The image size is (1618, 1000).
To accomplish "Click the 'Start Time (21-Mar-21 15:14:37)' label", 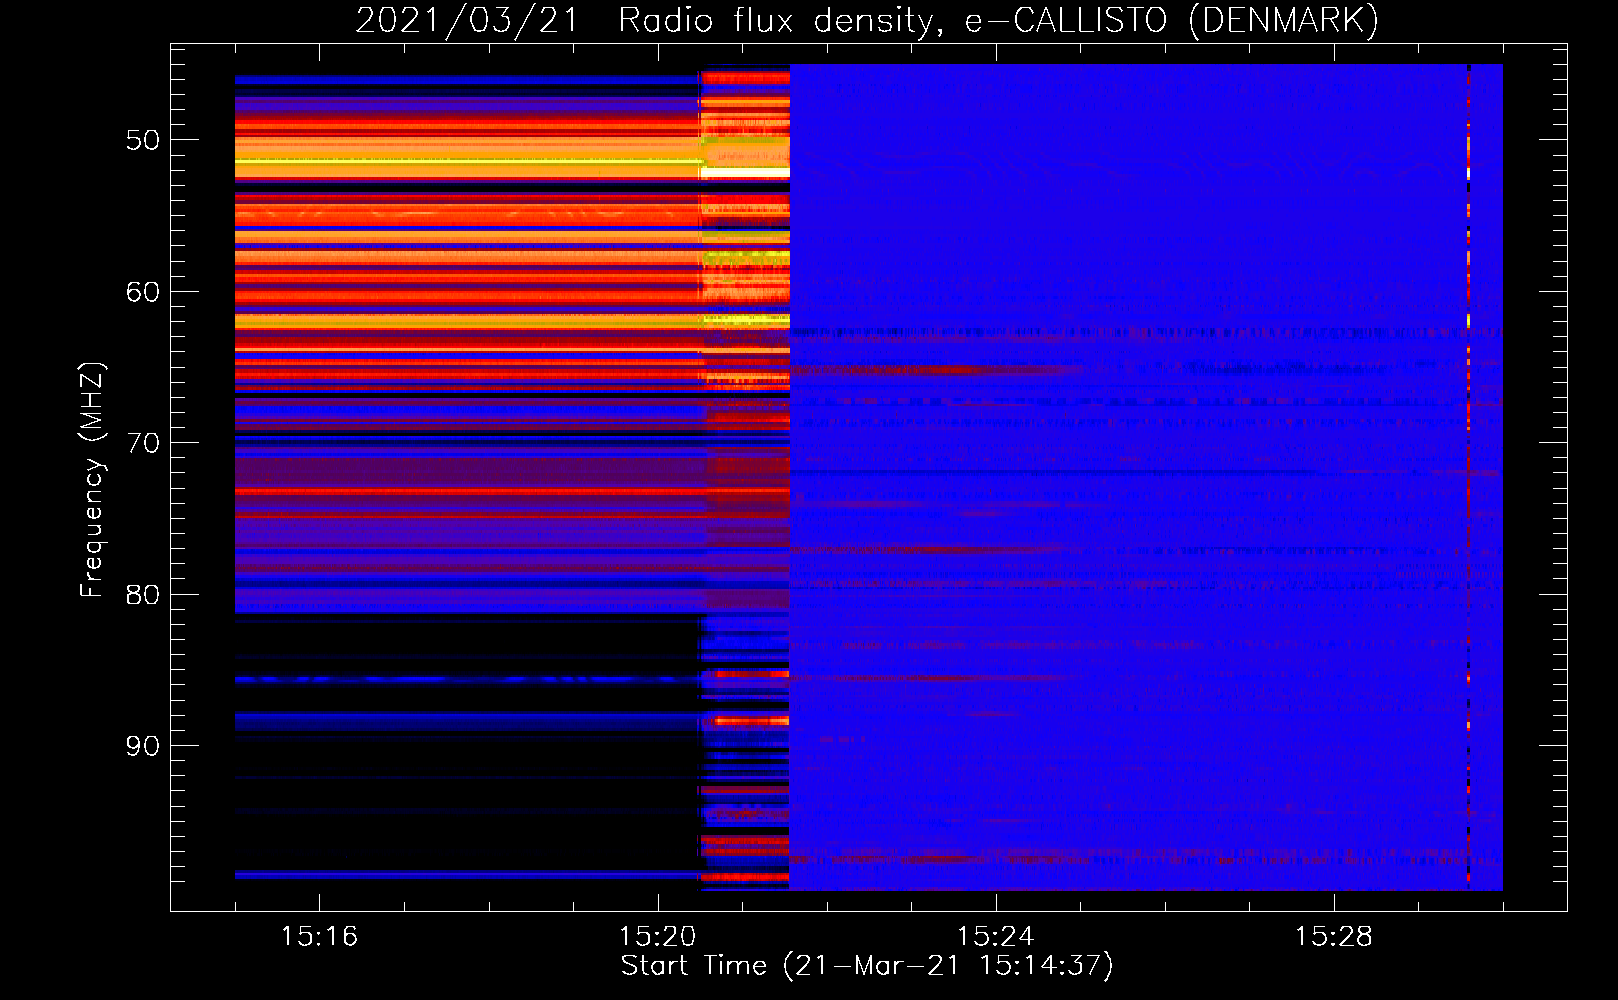I will 867,966.
